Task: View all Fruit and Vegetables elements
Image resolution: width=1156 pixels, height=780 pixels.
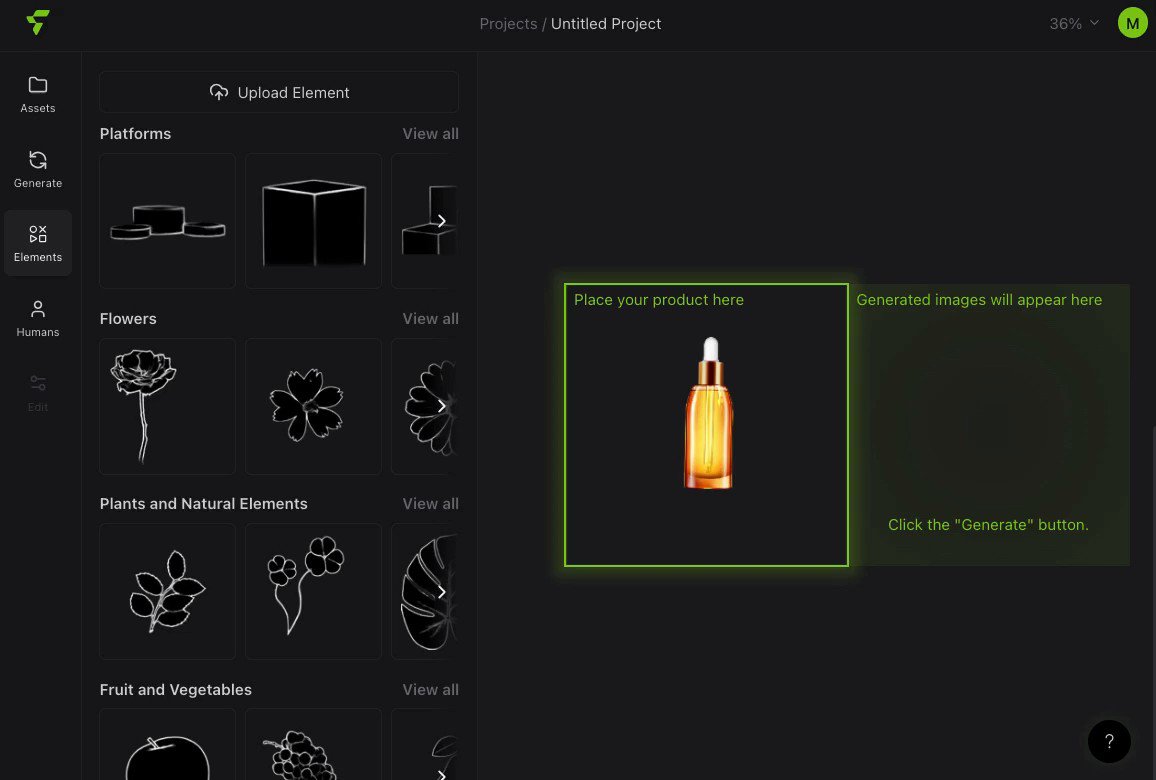Action: (431, 689)
